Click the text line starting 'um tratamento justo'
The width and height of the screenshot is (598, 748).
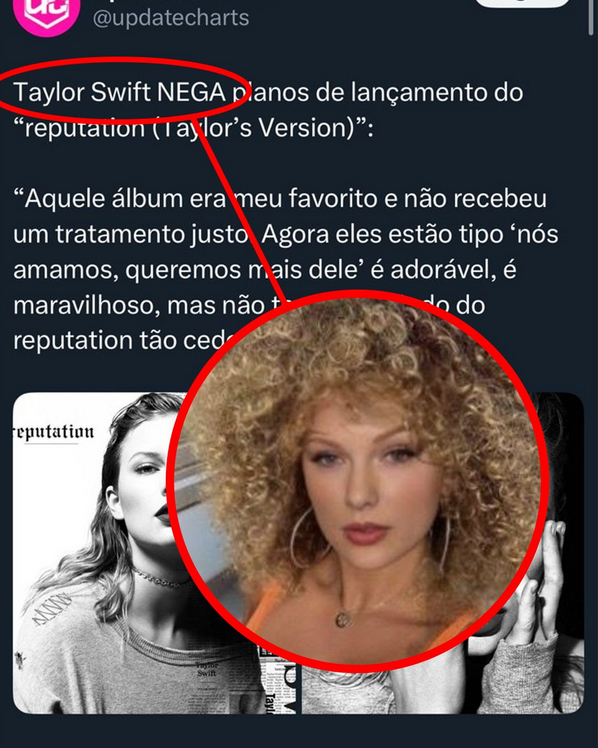coord(286,234)
